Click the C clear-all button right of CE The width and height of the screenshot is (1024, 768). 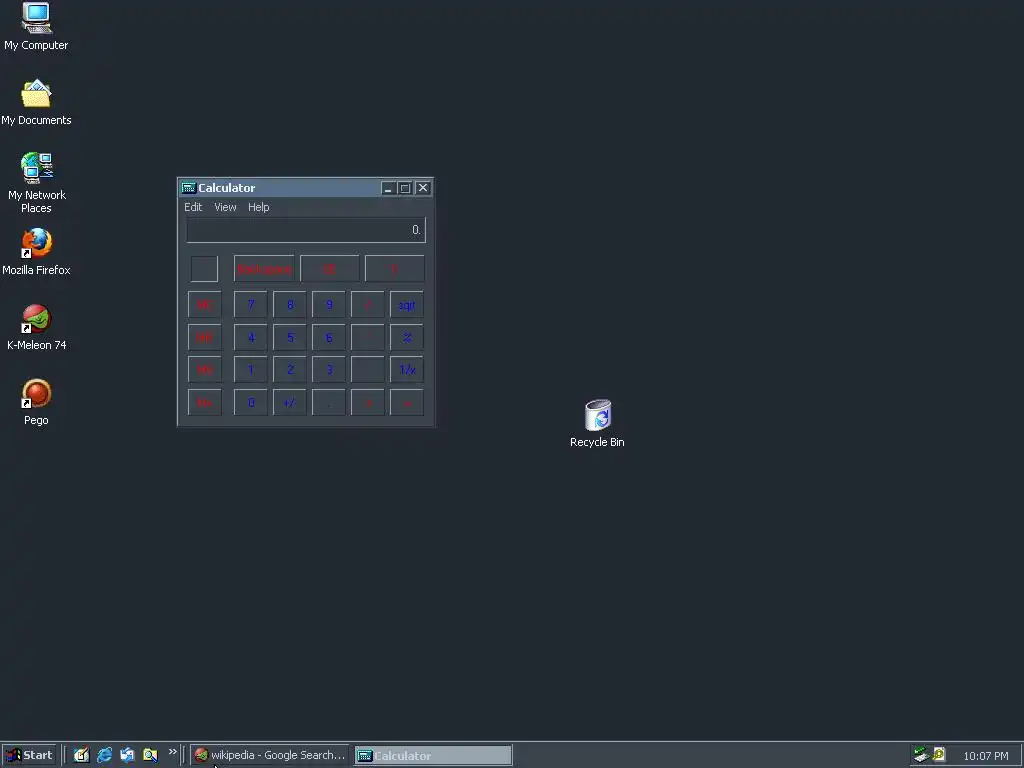tap(394, 268)
